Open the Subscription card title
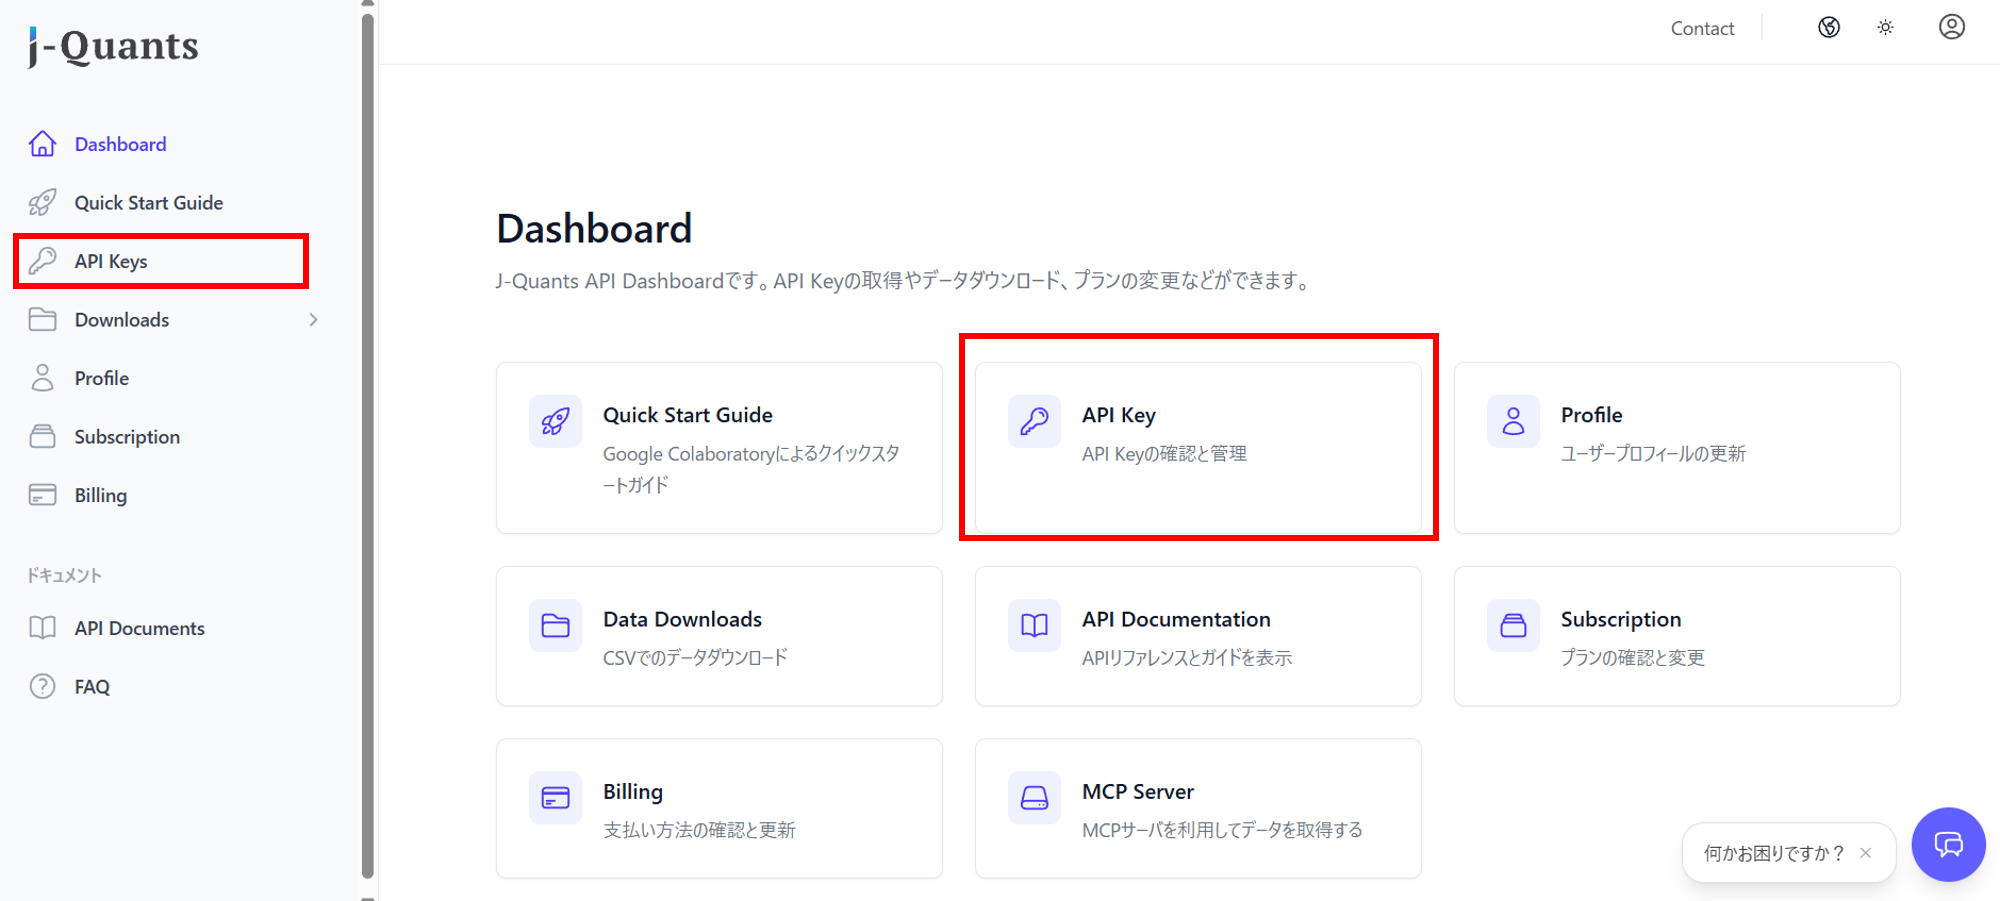The image size is (2000, 901). click(x=1621, y=619)
